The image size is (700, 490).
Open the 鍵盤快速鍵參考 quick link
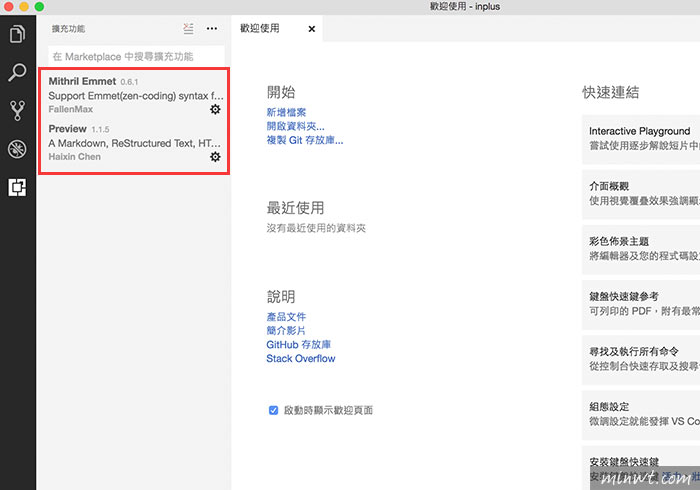[x=641, y=305]
